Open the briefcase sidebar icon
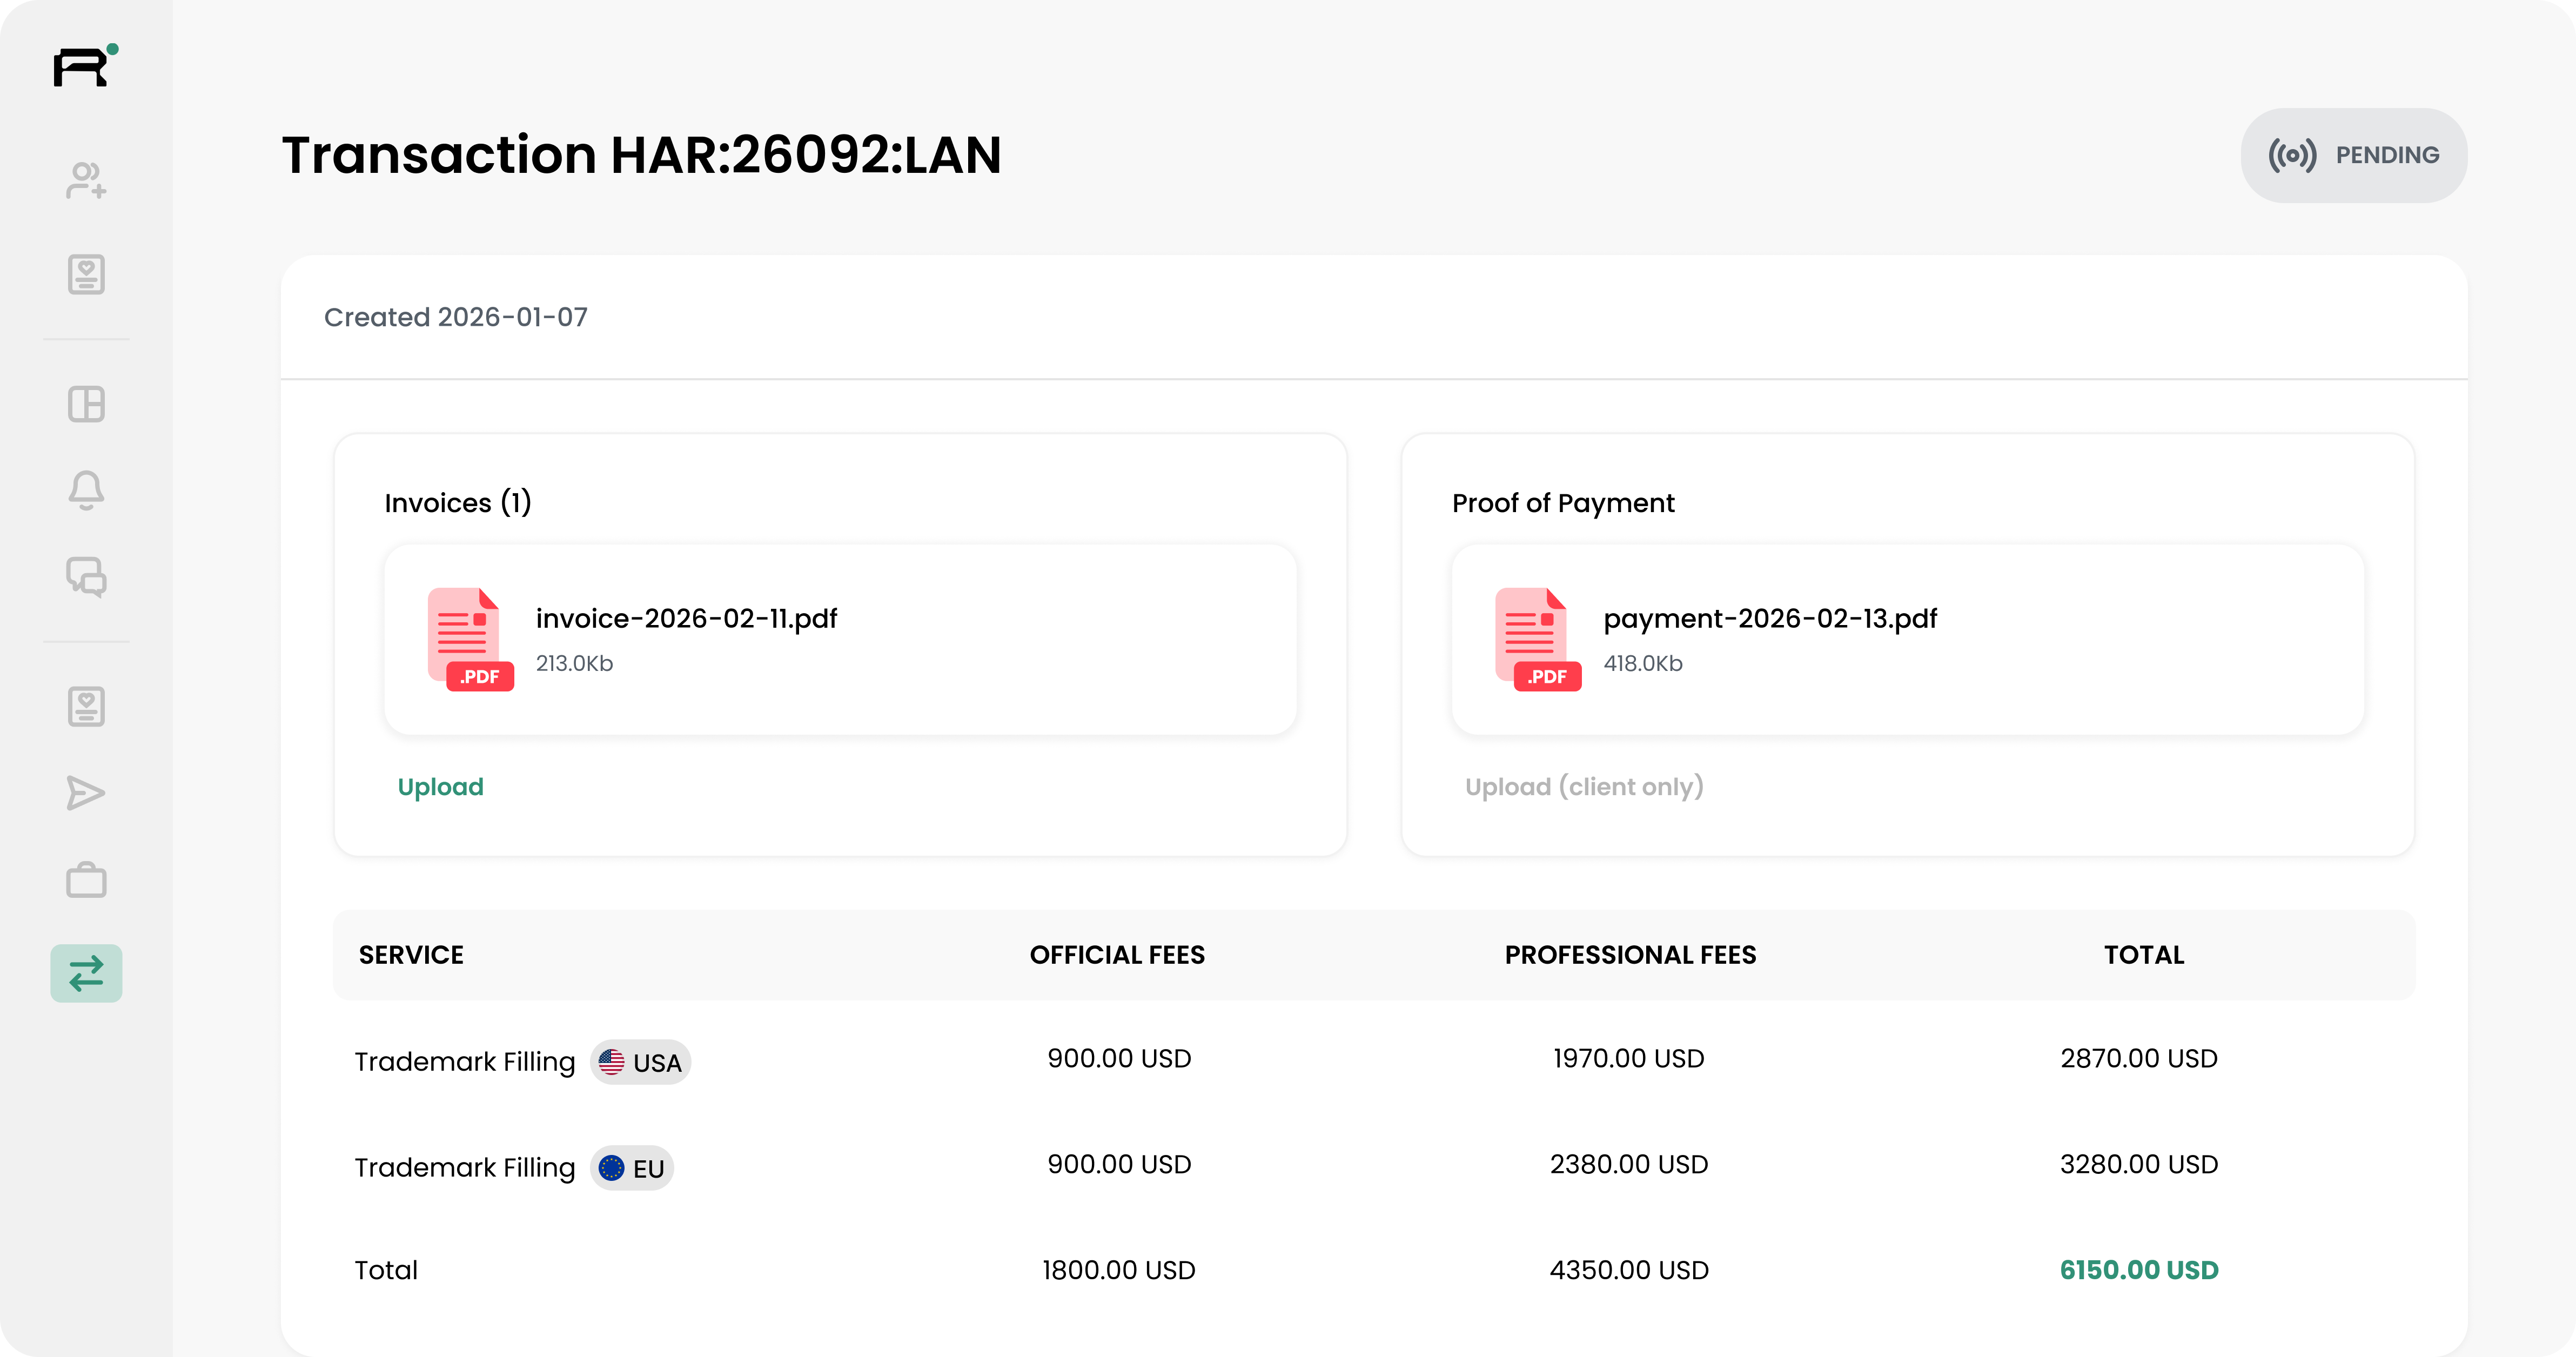The height and width of the screenshot is (1357, 2576). click(x=86, y=880)
